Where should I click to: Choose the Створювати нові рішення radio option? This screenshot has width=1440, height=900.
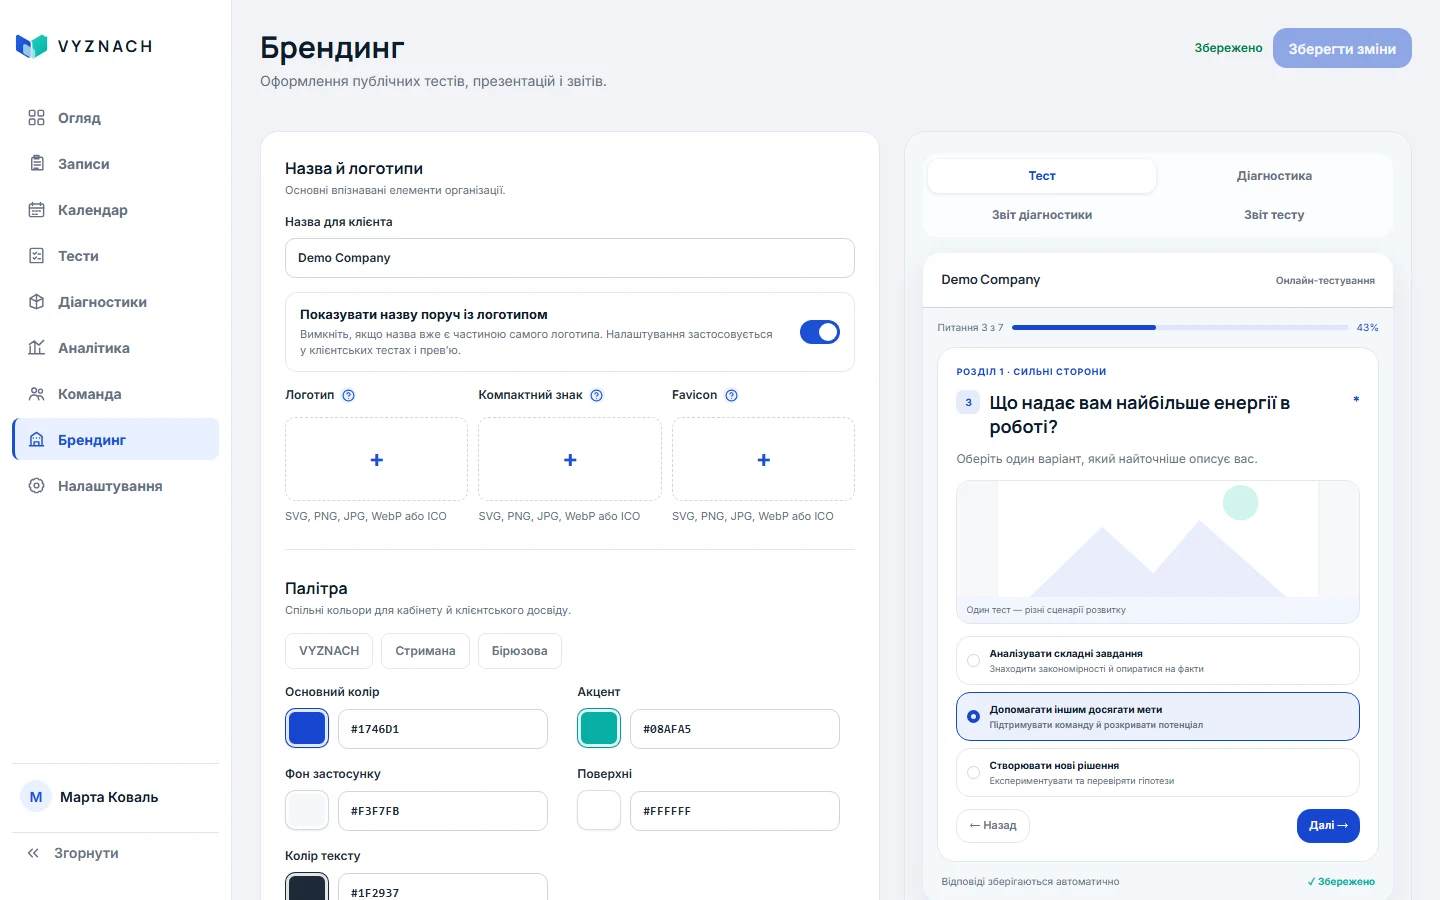tap(1158, 773)
